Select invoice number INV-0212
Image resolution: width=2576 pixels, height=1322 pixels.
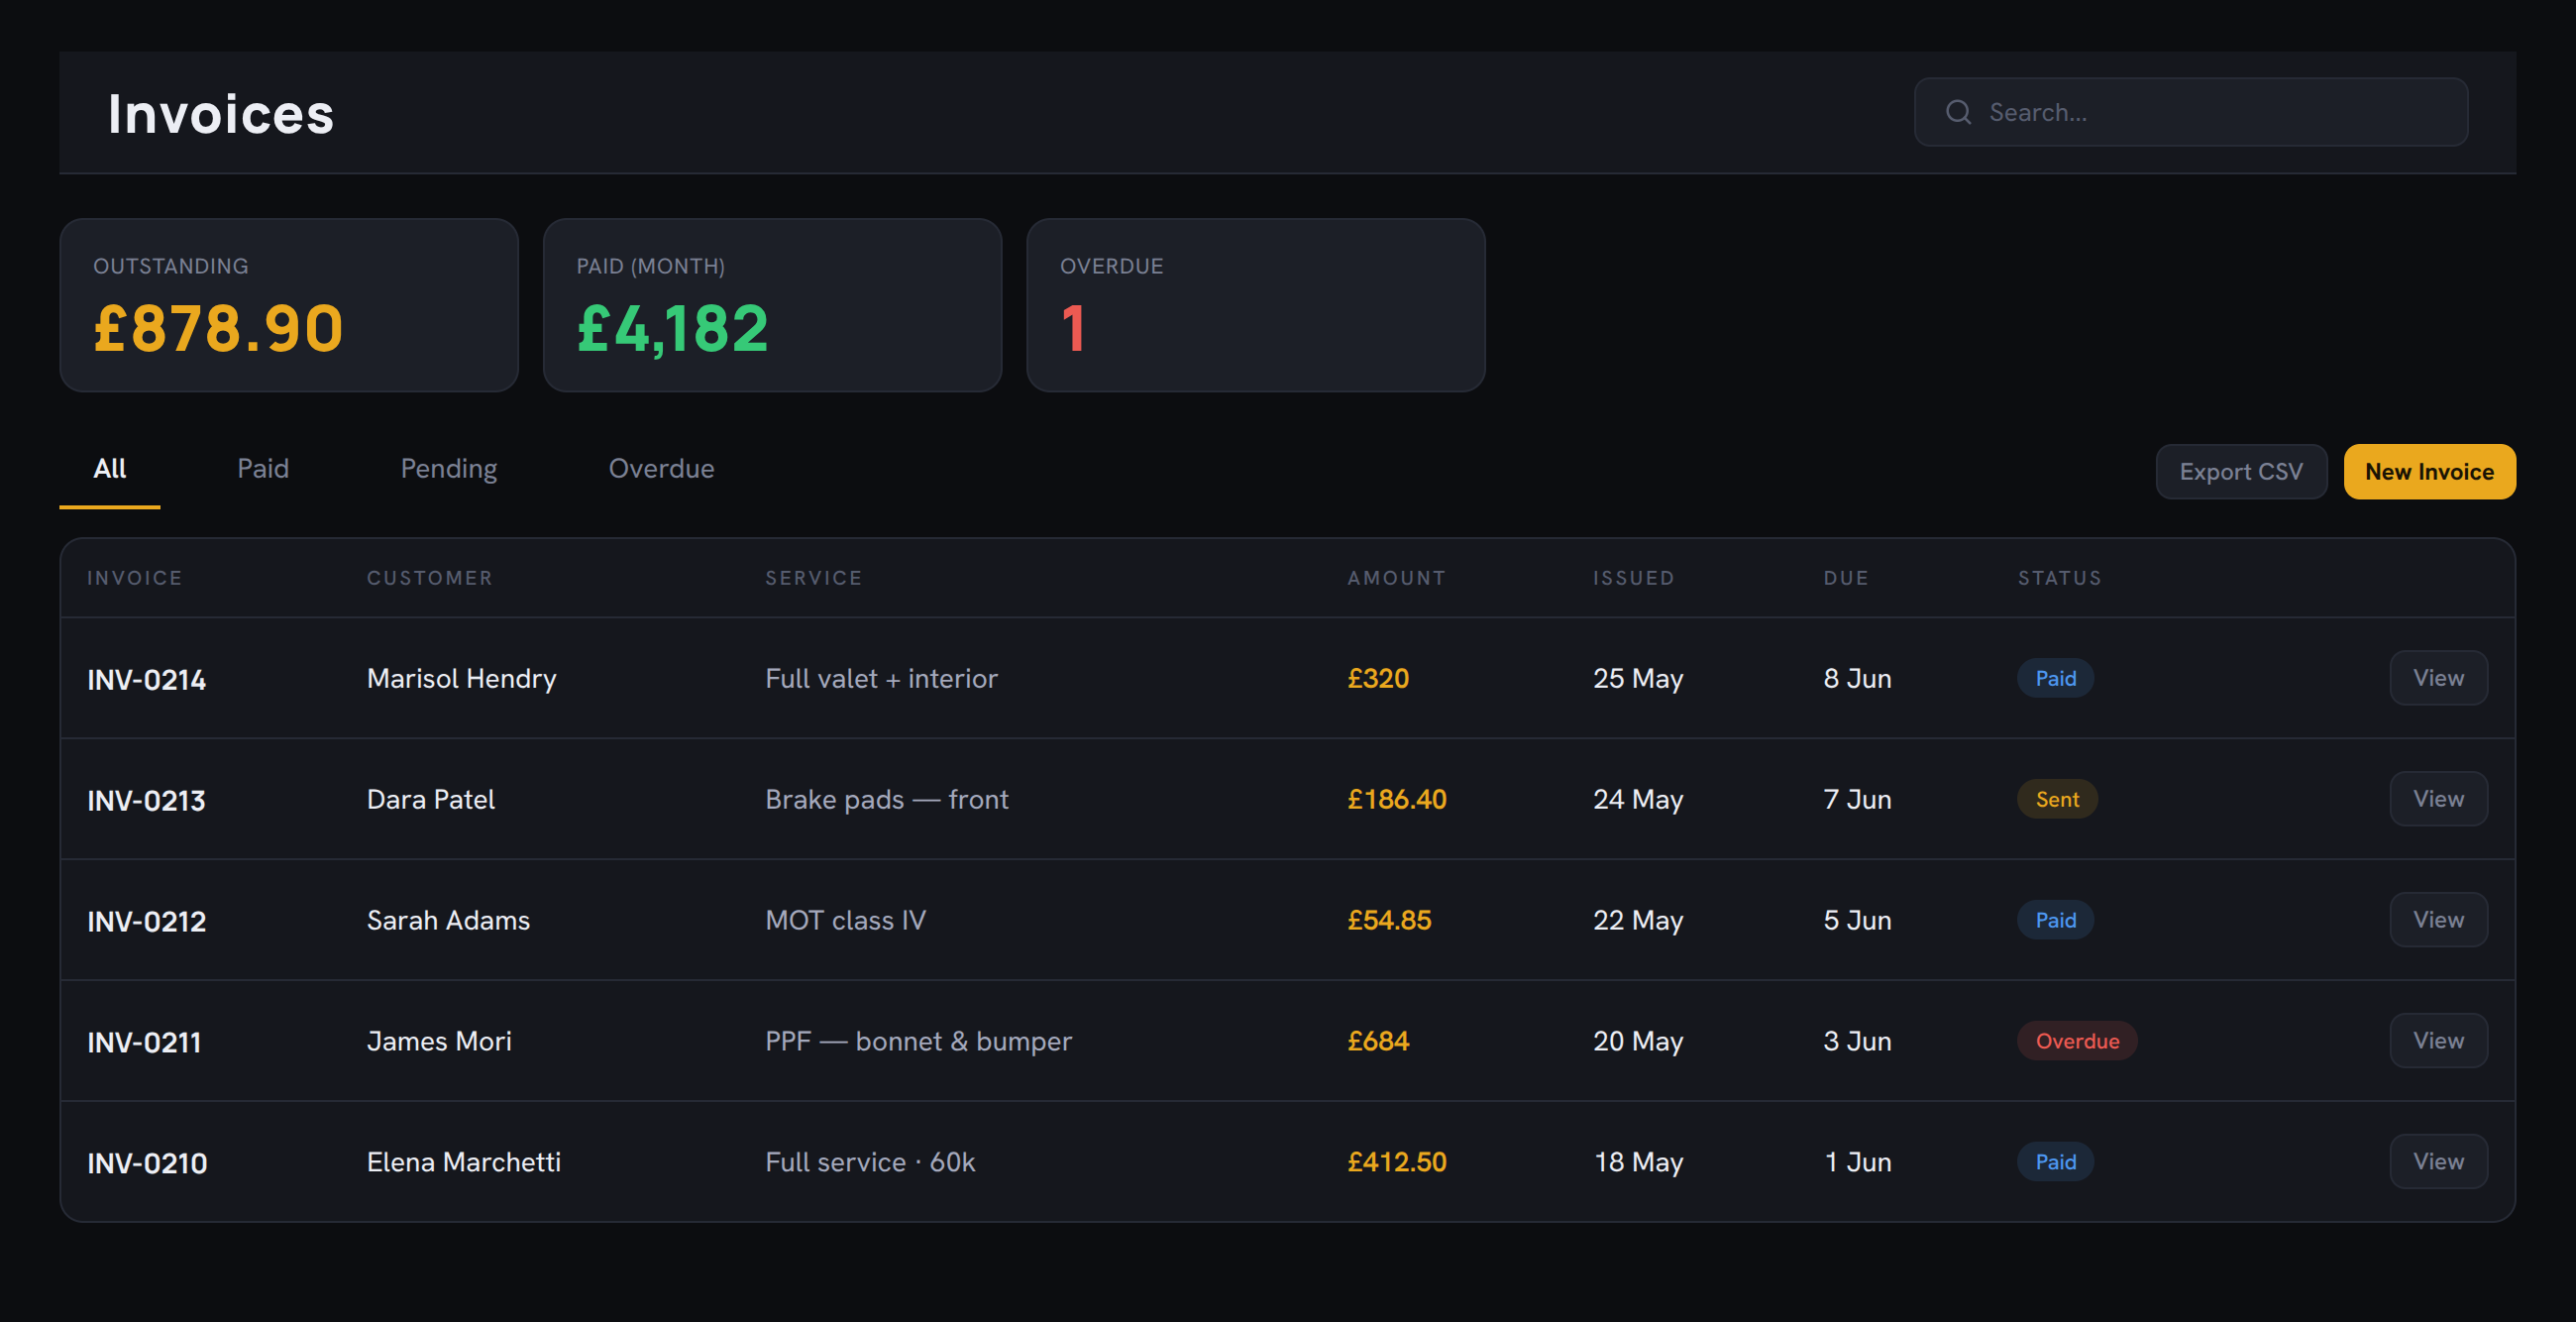[147, 922]
